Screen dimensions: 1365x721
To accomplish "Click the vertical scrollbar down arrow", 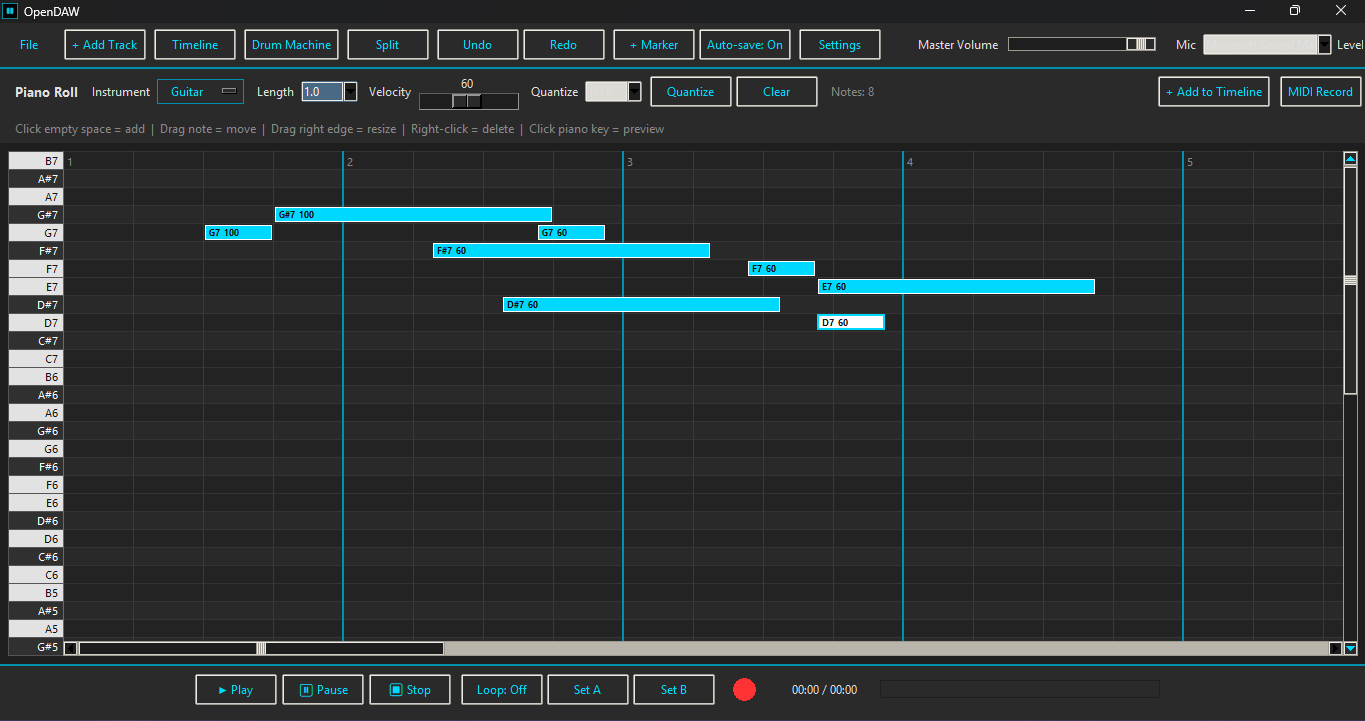I will (1350, 648).
